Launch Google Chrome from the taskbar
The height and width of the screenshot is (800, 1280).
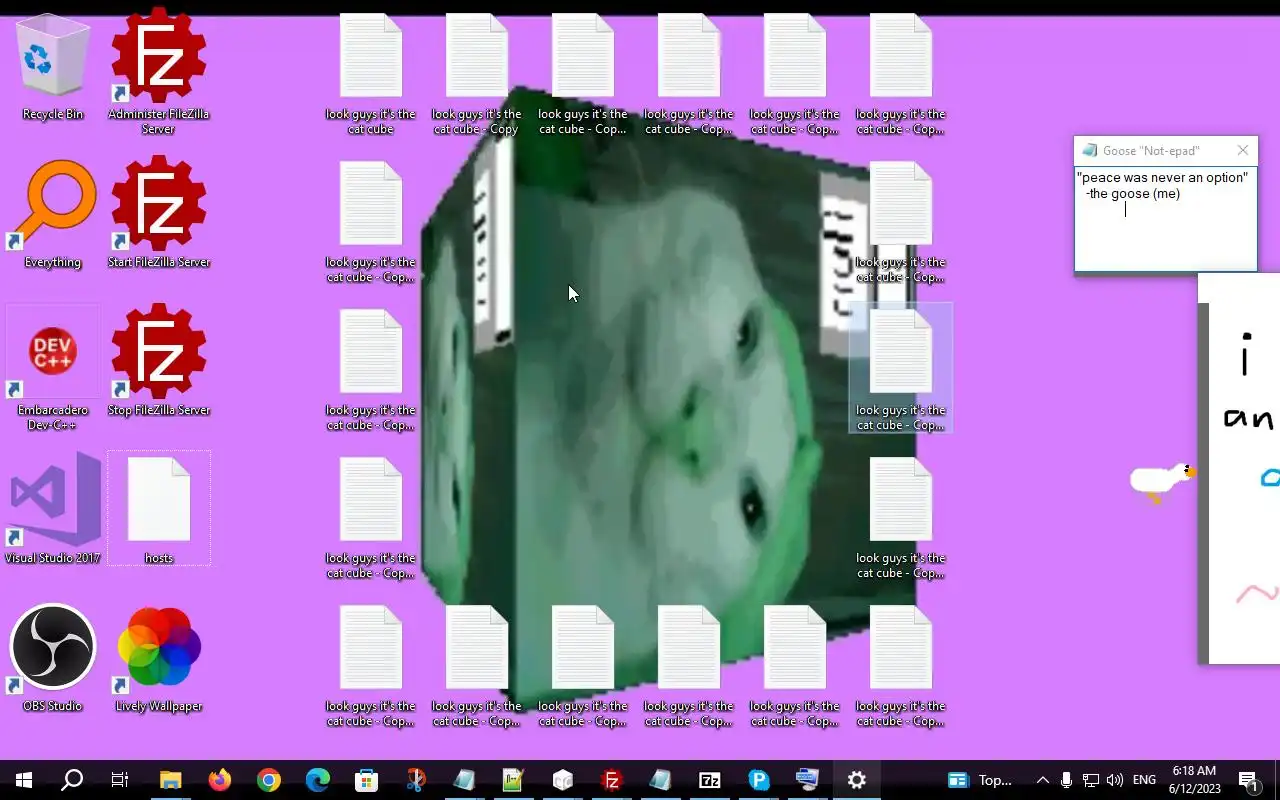tap(268, 780)
